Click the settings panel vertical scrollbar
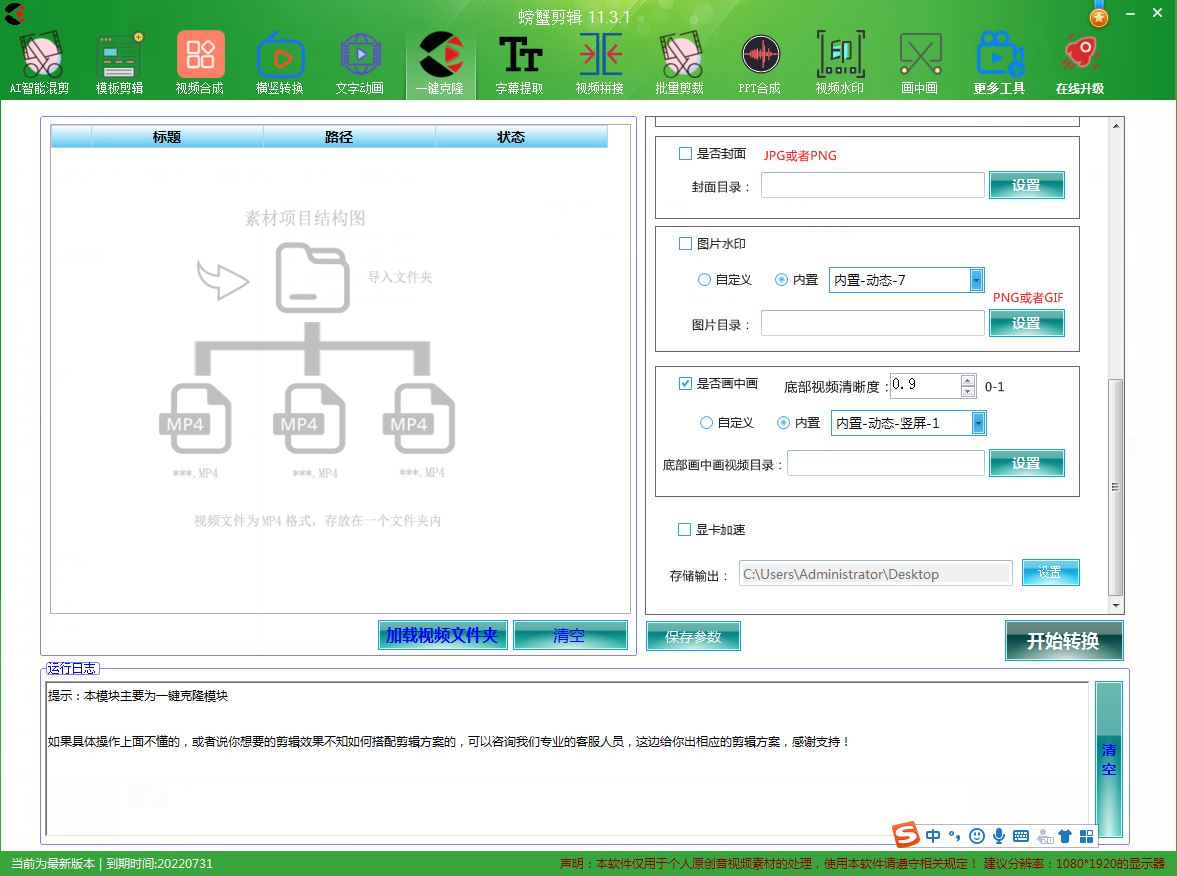 (1117, 486)
